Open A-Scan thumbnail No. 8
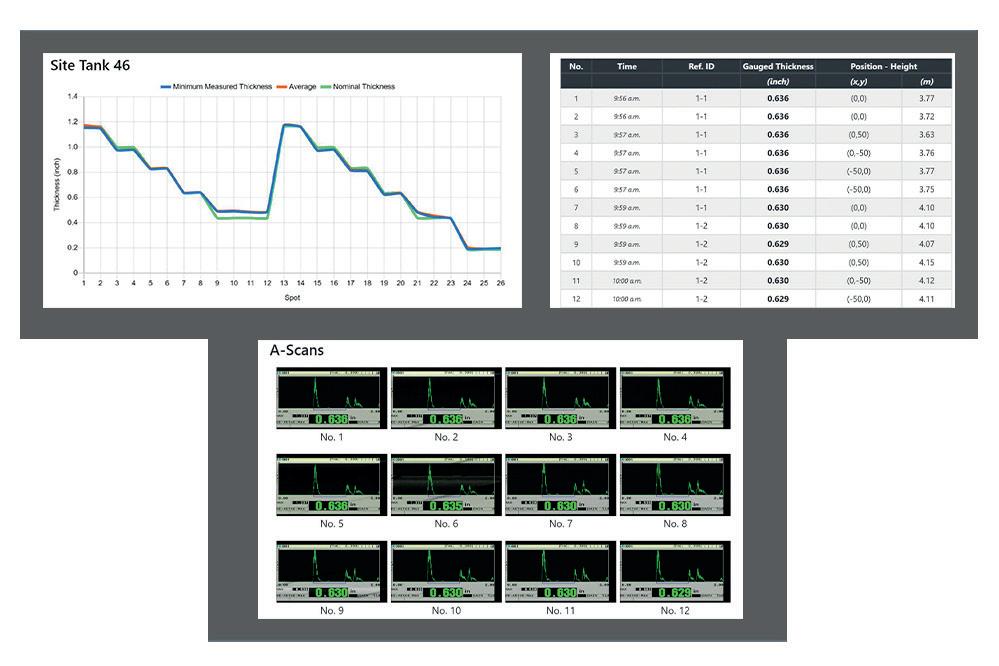The height and width of the screenshot is (666, 999). click(675, 485)
